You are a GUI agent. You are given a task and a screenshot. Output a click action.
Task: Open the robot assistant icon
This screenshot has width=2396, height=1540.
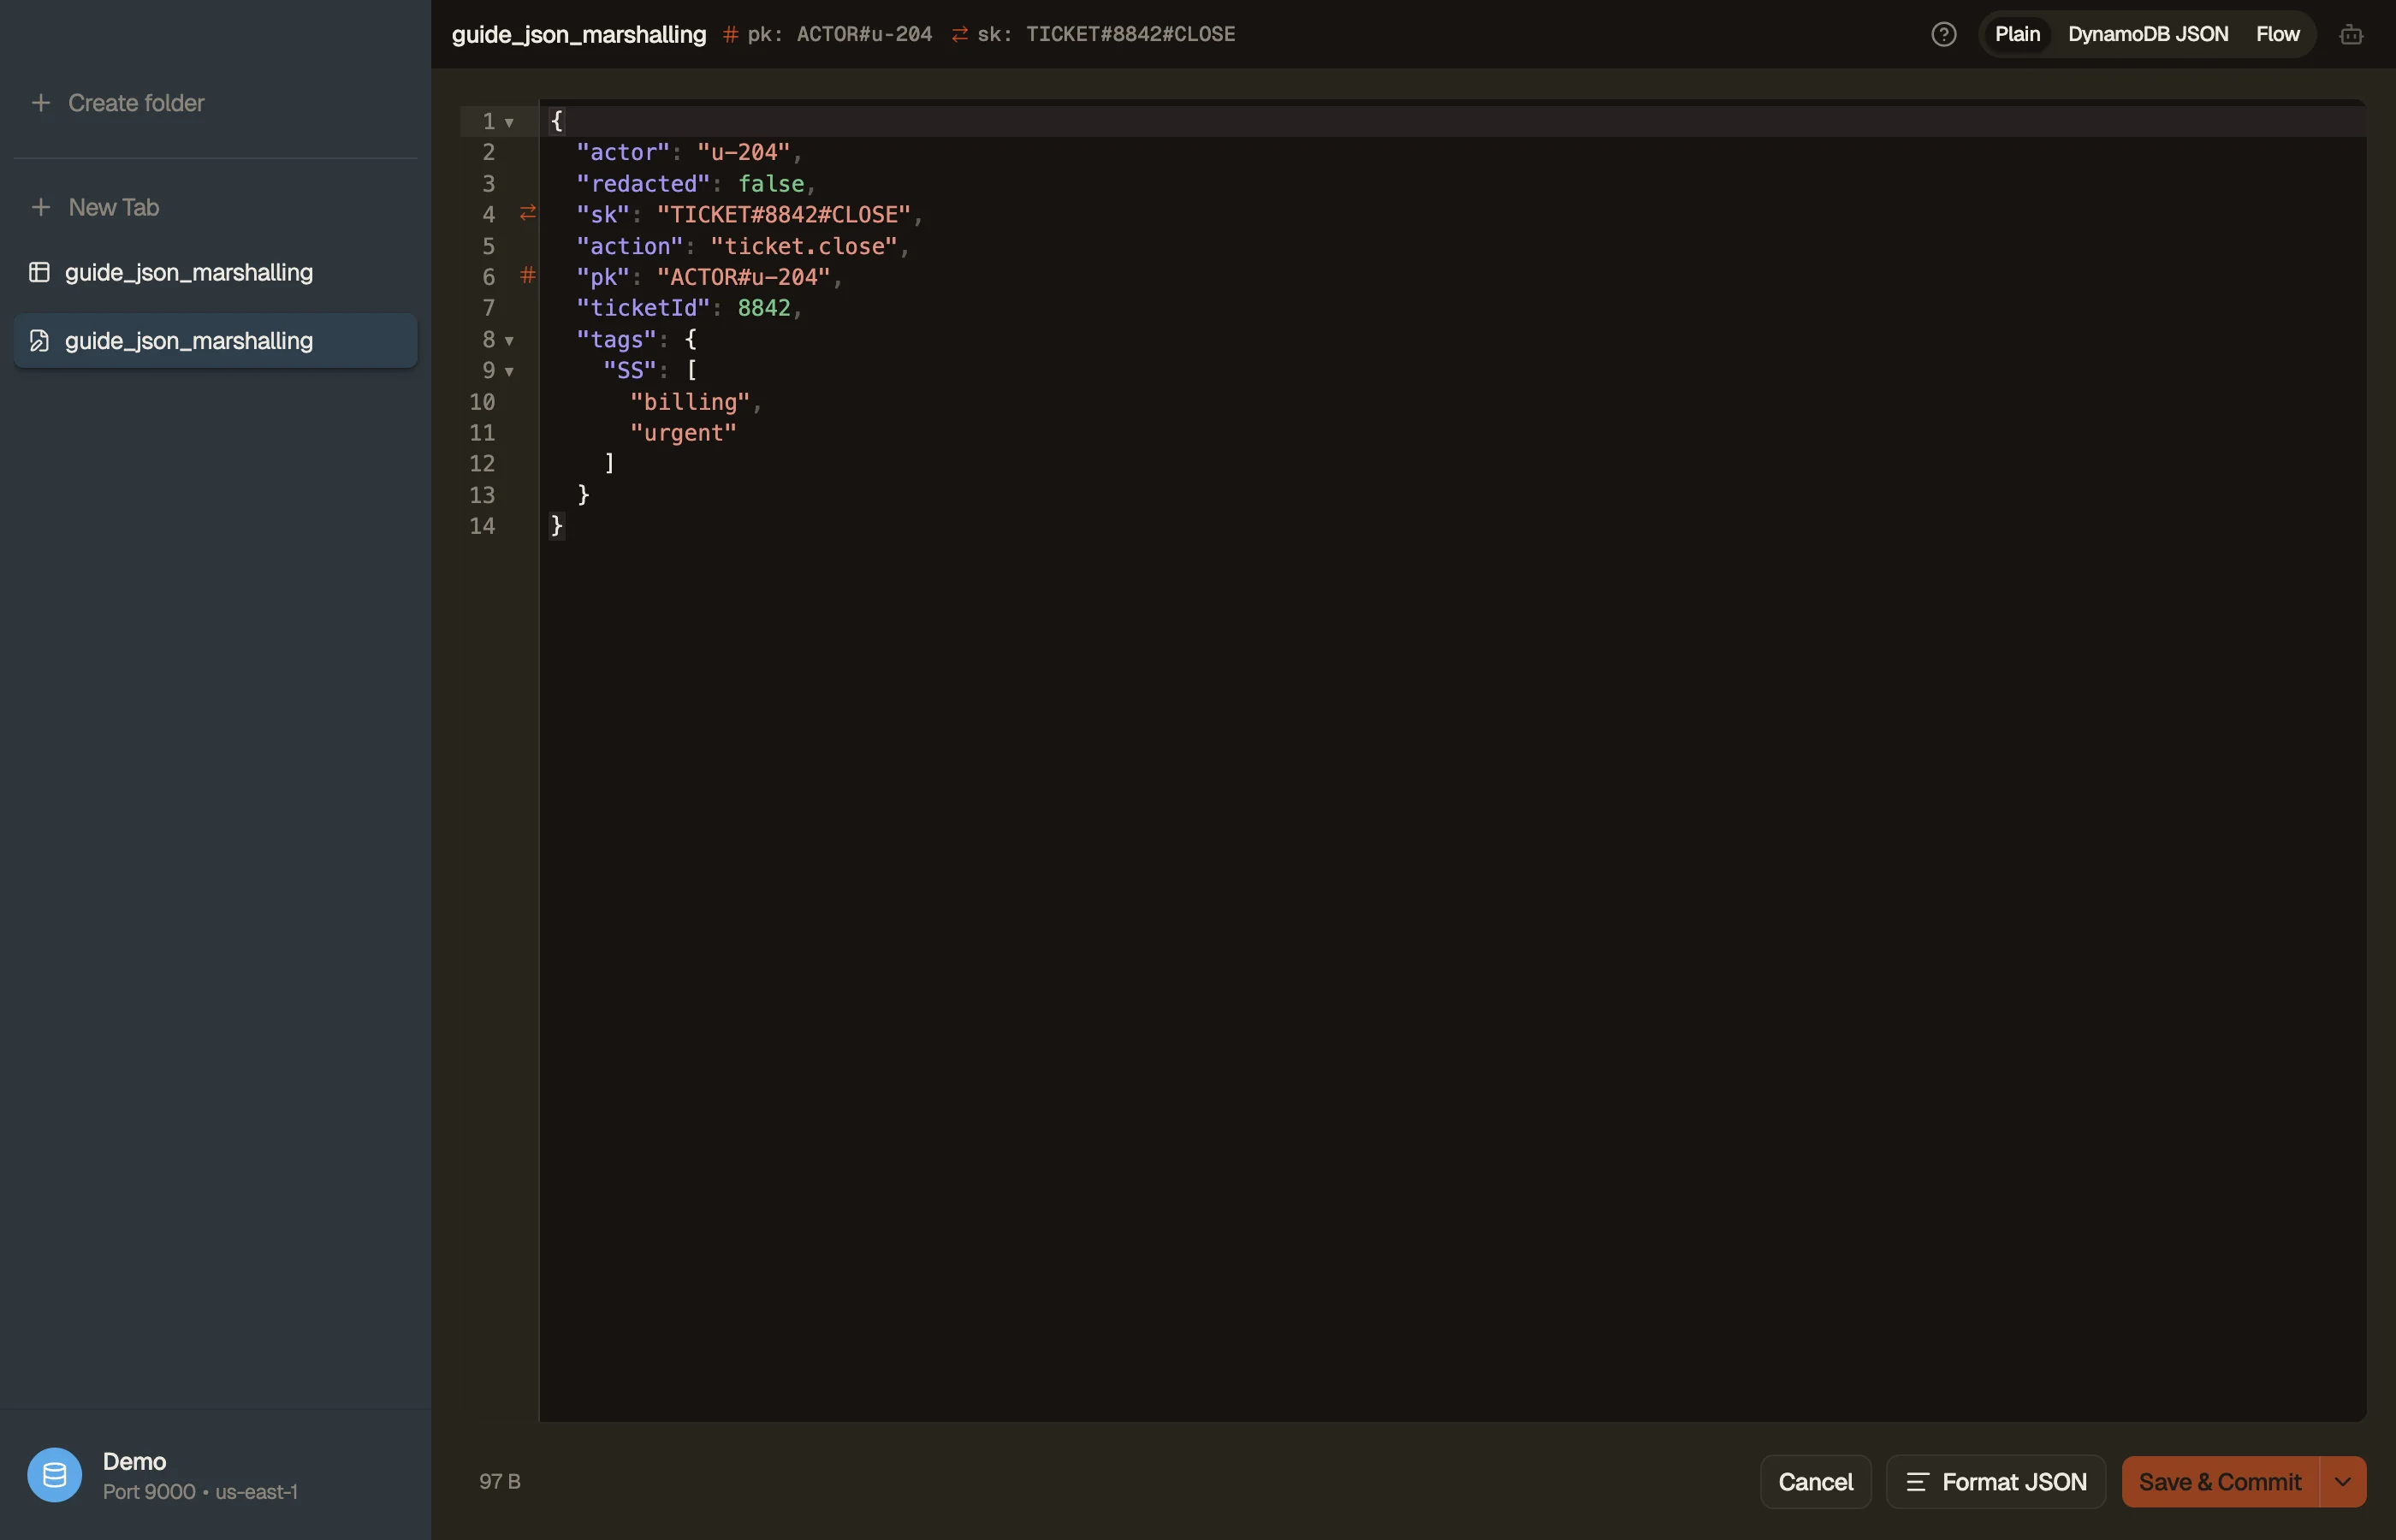pos(2351,34)
